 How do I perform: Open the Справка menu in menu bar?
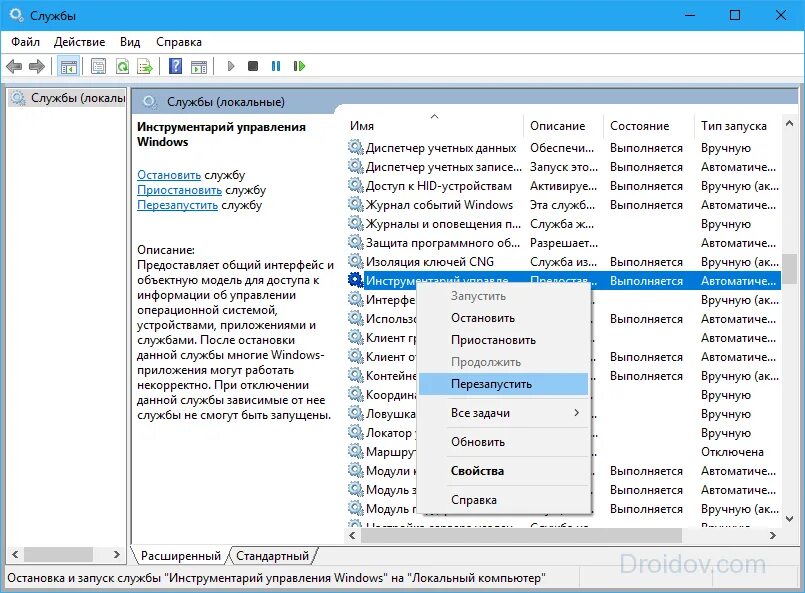179,42
